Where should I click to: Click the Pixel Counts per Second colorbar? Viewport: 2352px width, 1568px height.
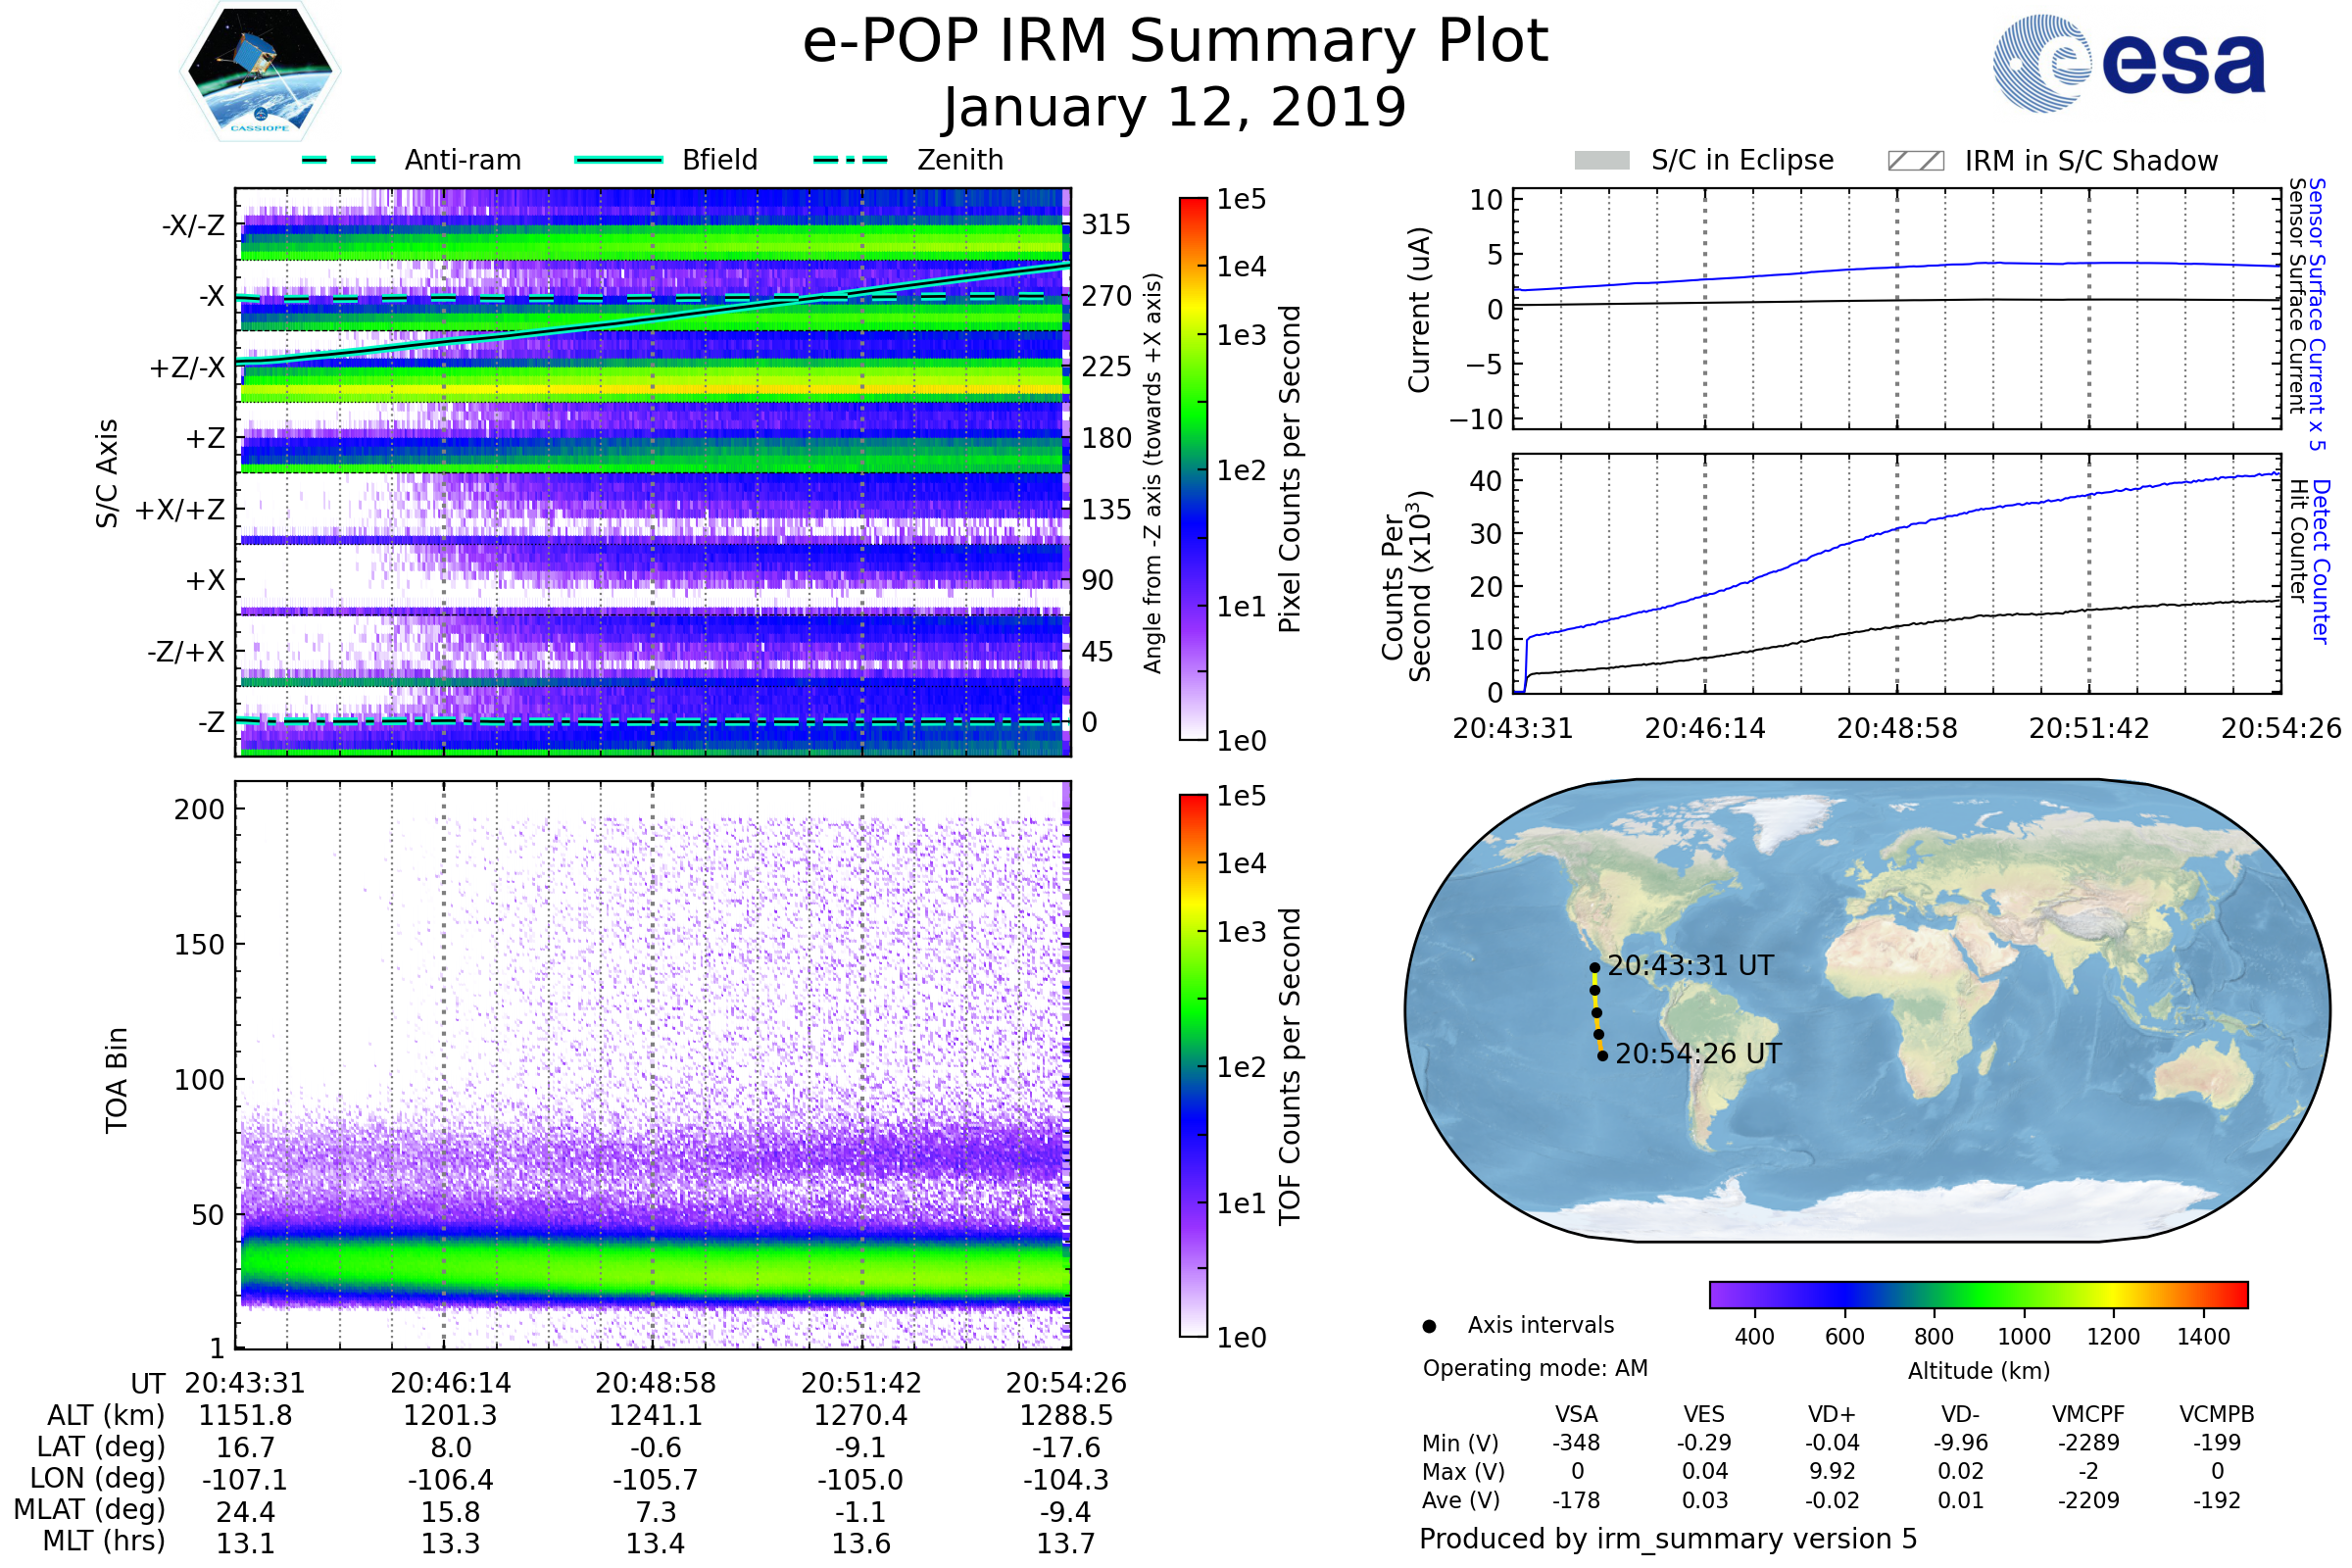[x=1193, y=468]
